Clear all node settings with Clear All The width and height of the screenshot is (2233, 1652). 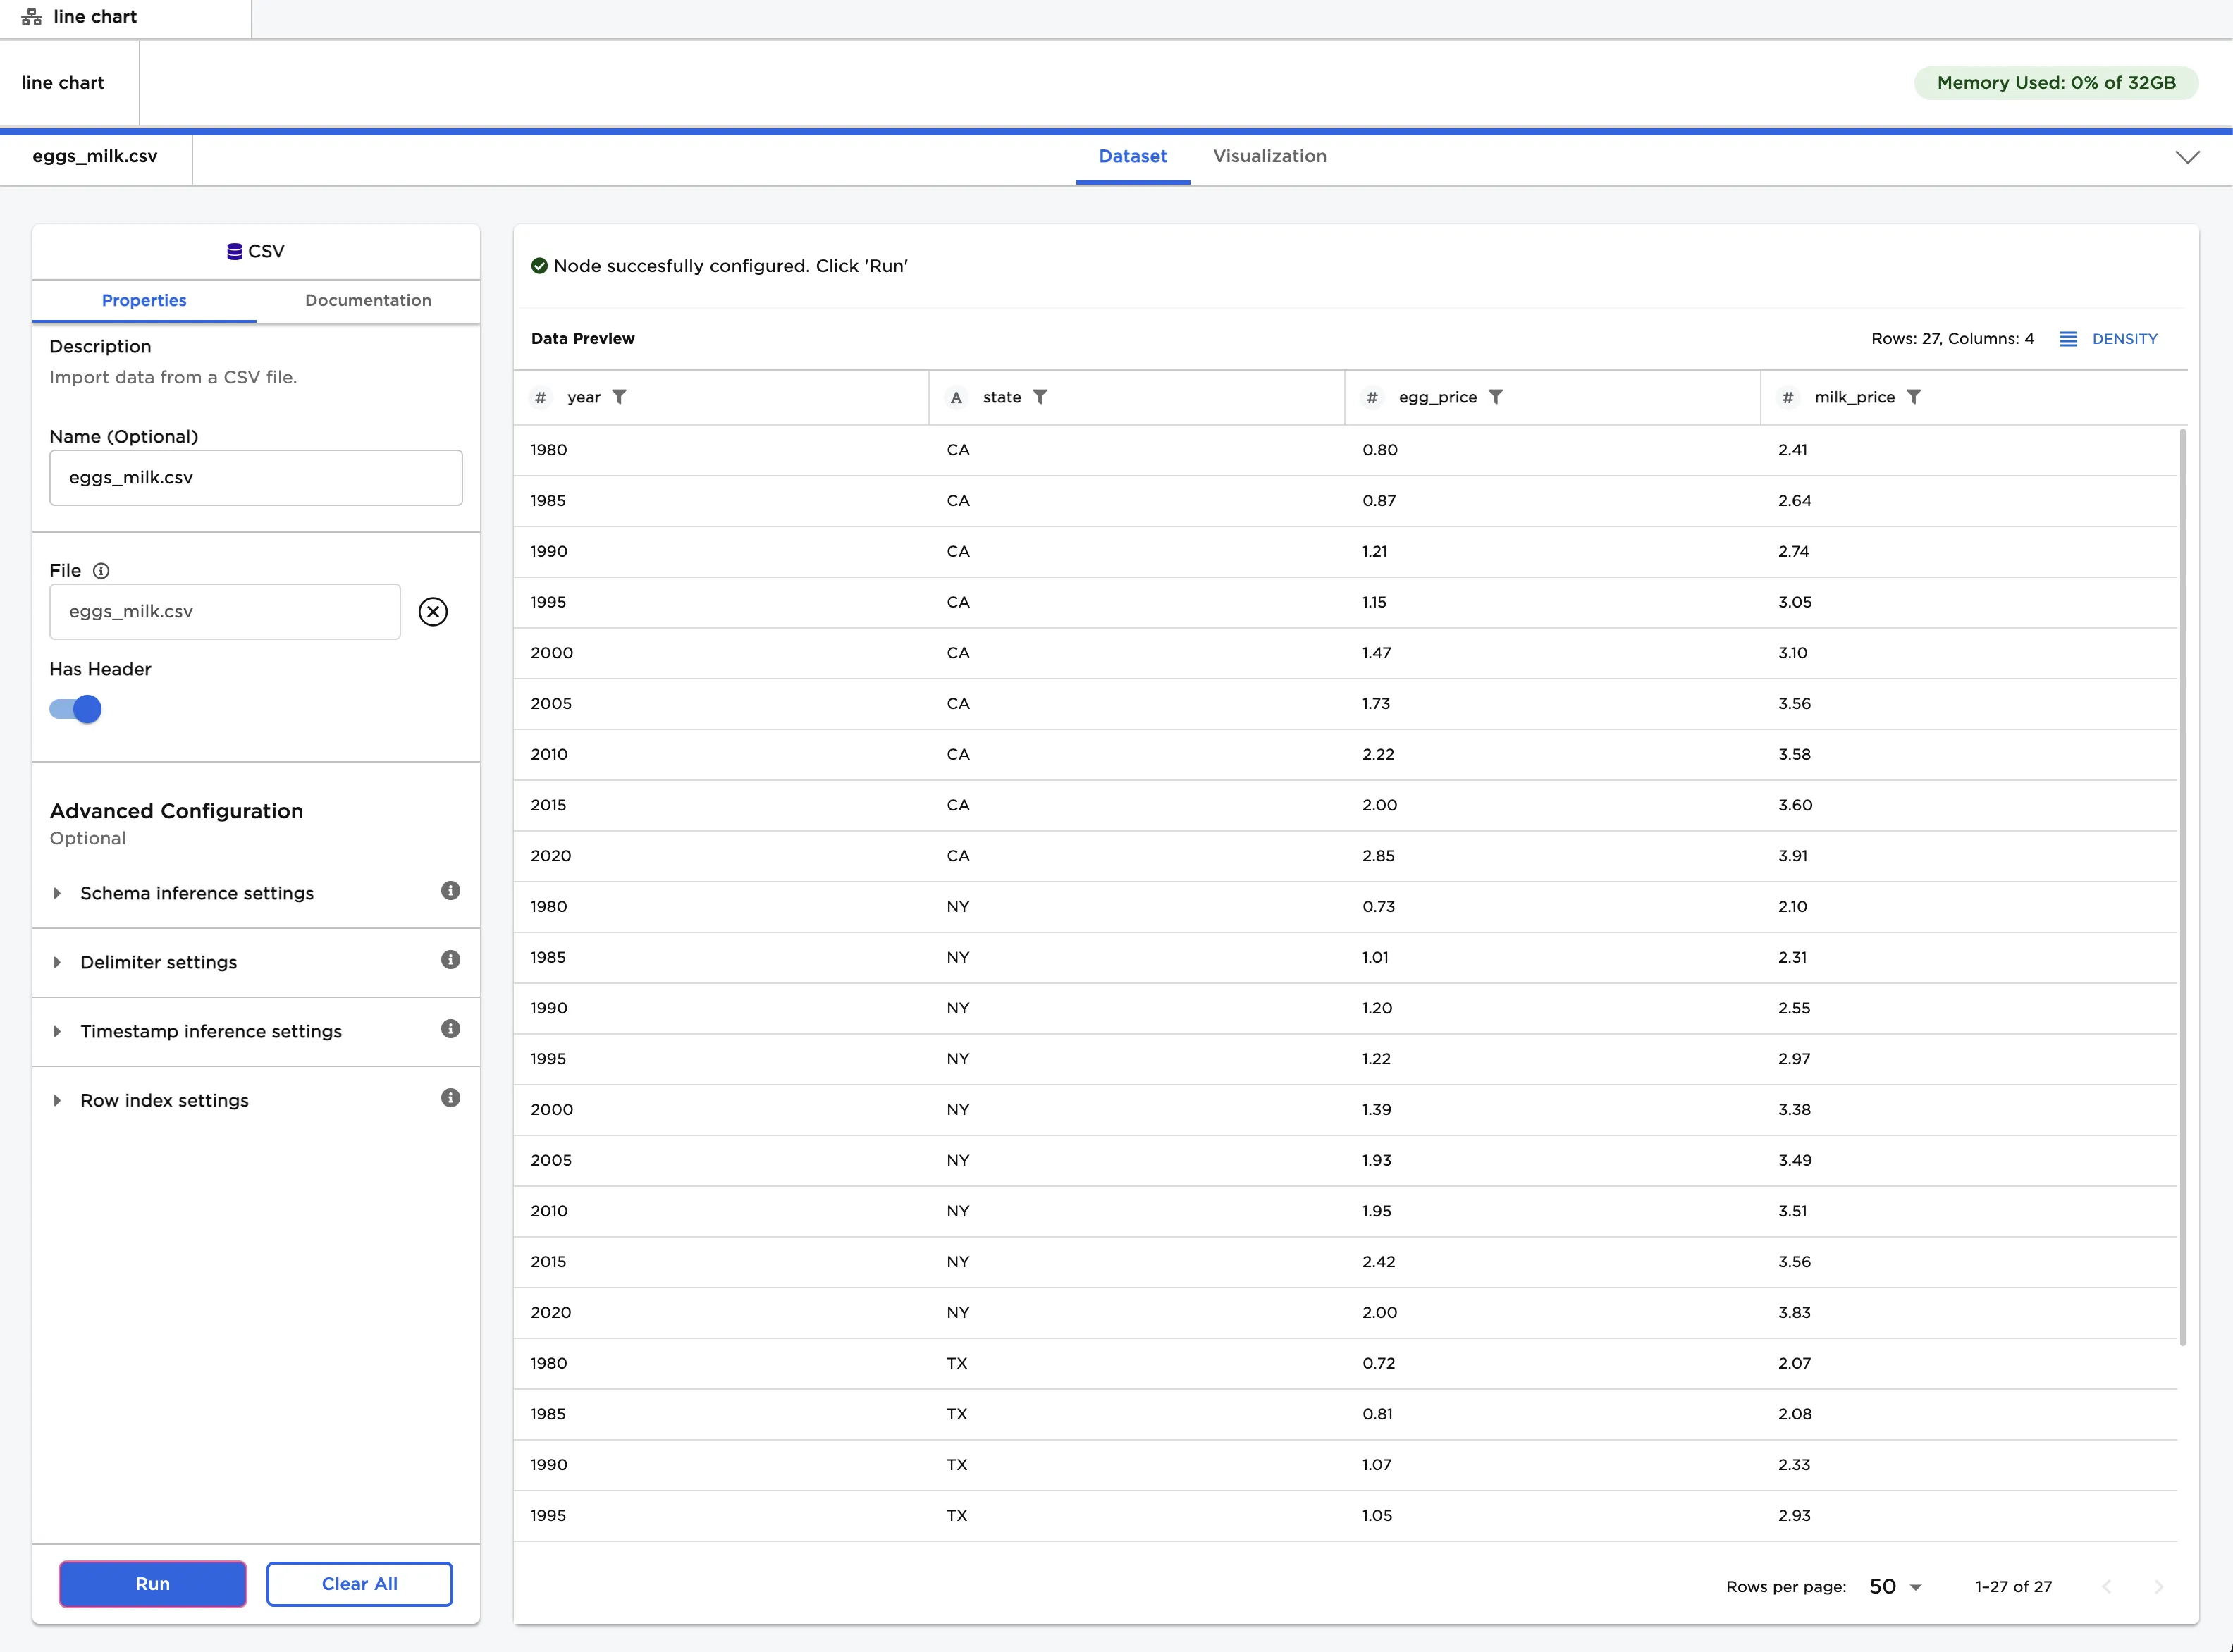pyautogui.click(x=359, y=1583)
